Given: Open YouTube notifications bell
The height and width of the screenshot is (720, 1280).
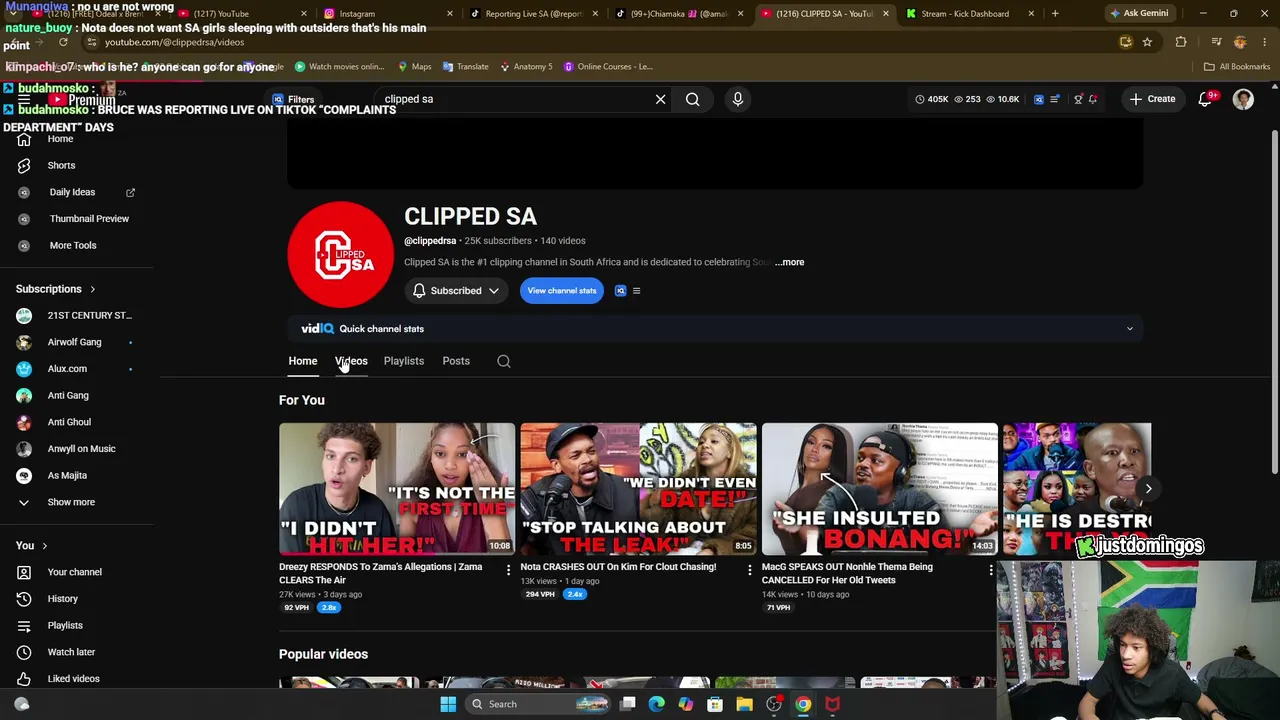Looking at the screenshot, I should (x=1205, y=99).
